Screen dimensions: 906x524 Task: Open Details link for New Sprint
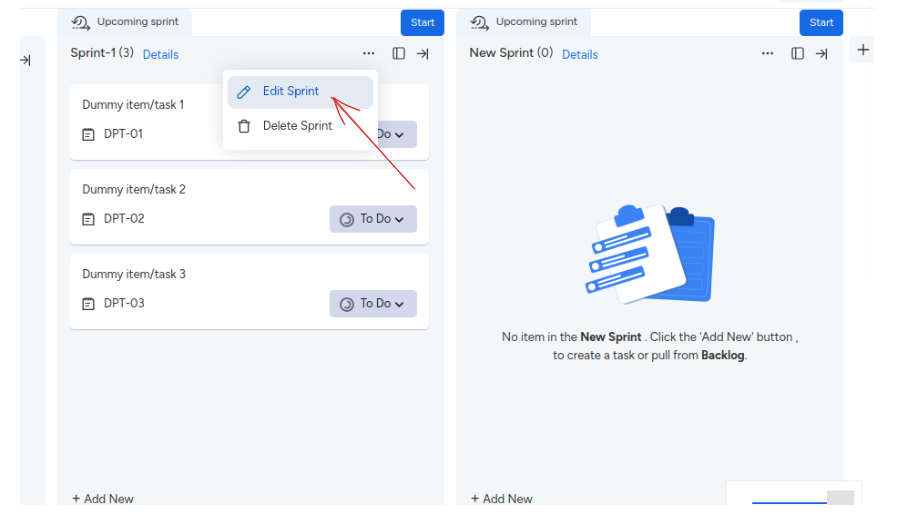579,55
